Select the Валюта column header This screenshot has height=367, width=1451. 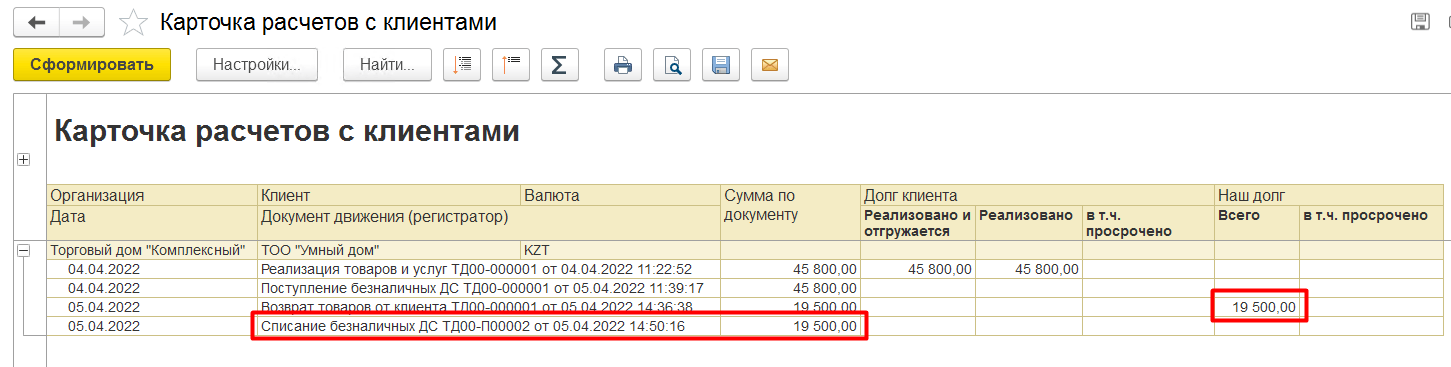pyautogui.click(x=620, y=195)
